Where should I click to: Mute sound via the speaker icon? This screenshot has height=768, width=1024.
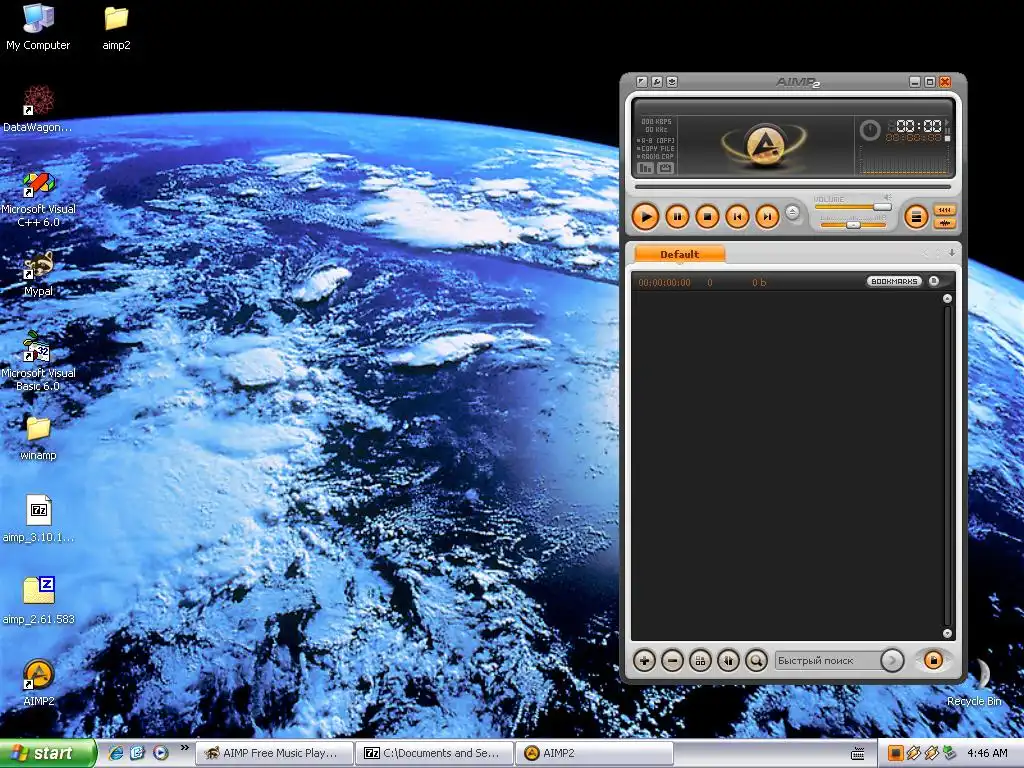pyautogui.click(x=887, y=197)
